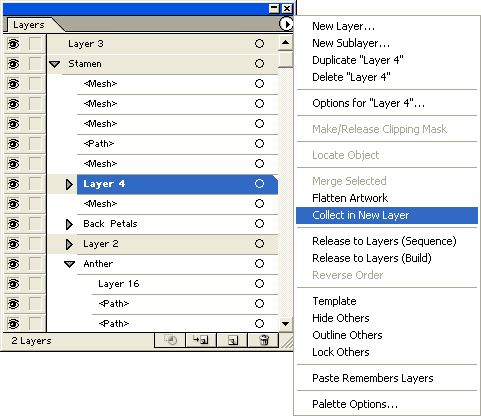Select the Layer 16 row
Viewport: 481px width, 416px height.
pyautogui.click(x=185, y=284)
